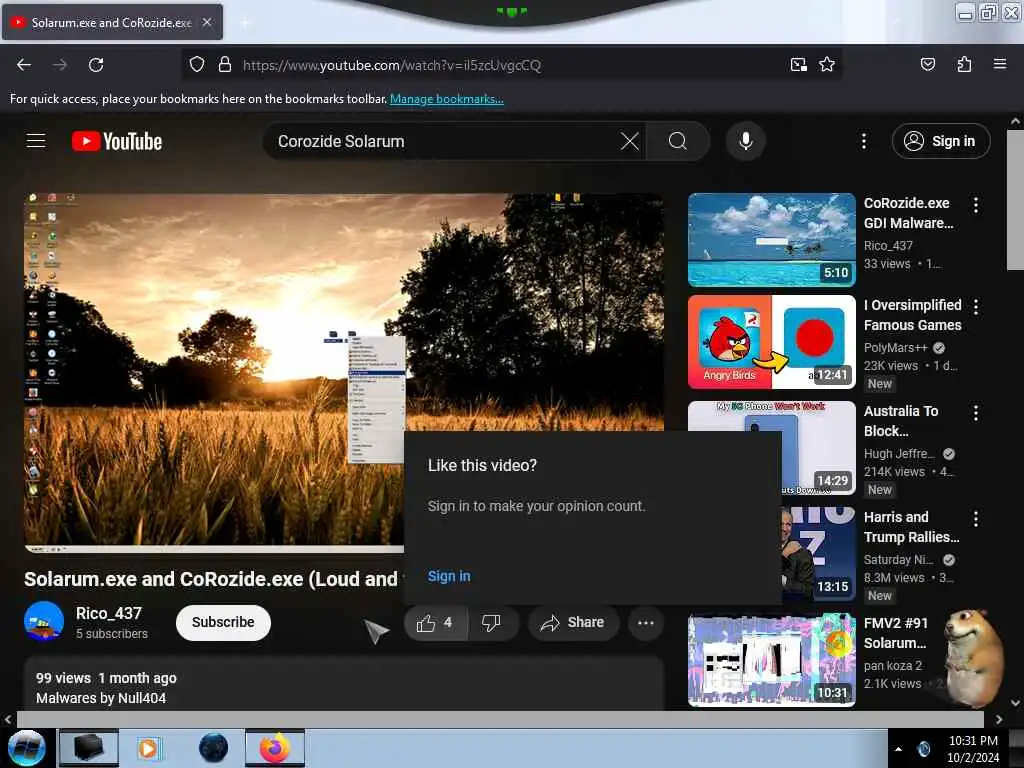Open the extensions puzzle icon
1024x768 pixels.
point(964,65)
